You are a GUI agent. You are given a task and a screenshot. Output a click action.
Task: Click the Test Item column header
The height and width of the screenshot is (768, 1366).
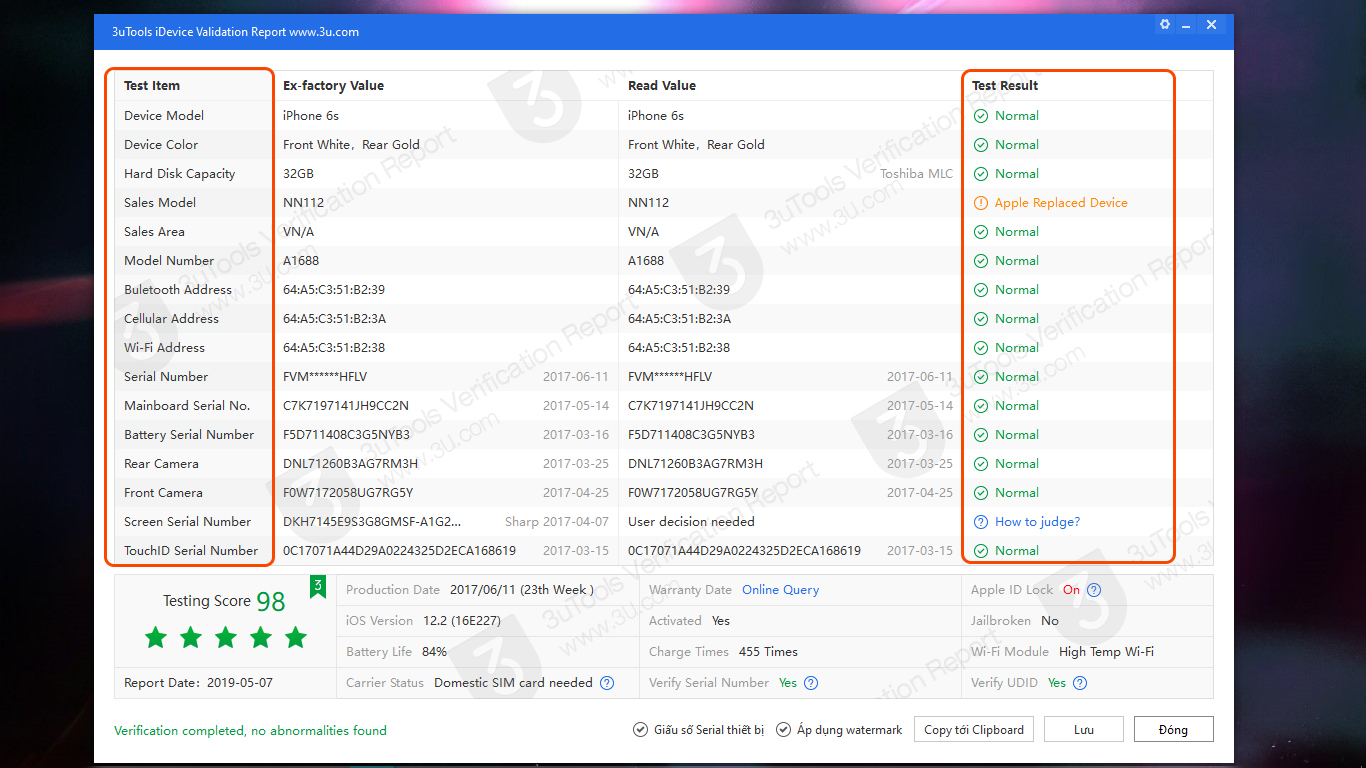point(152,86)
